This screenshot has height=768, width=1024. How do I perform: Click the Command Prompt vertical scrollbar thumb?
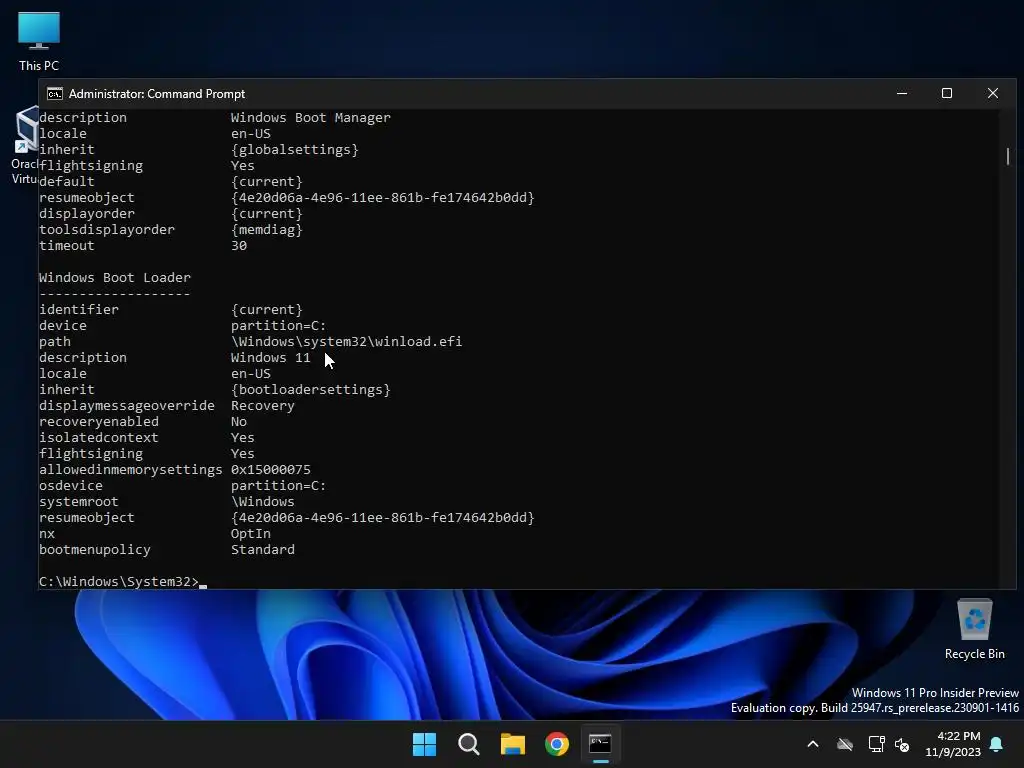(x=1008, y=156)
